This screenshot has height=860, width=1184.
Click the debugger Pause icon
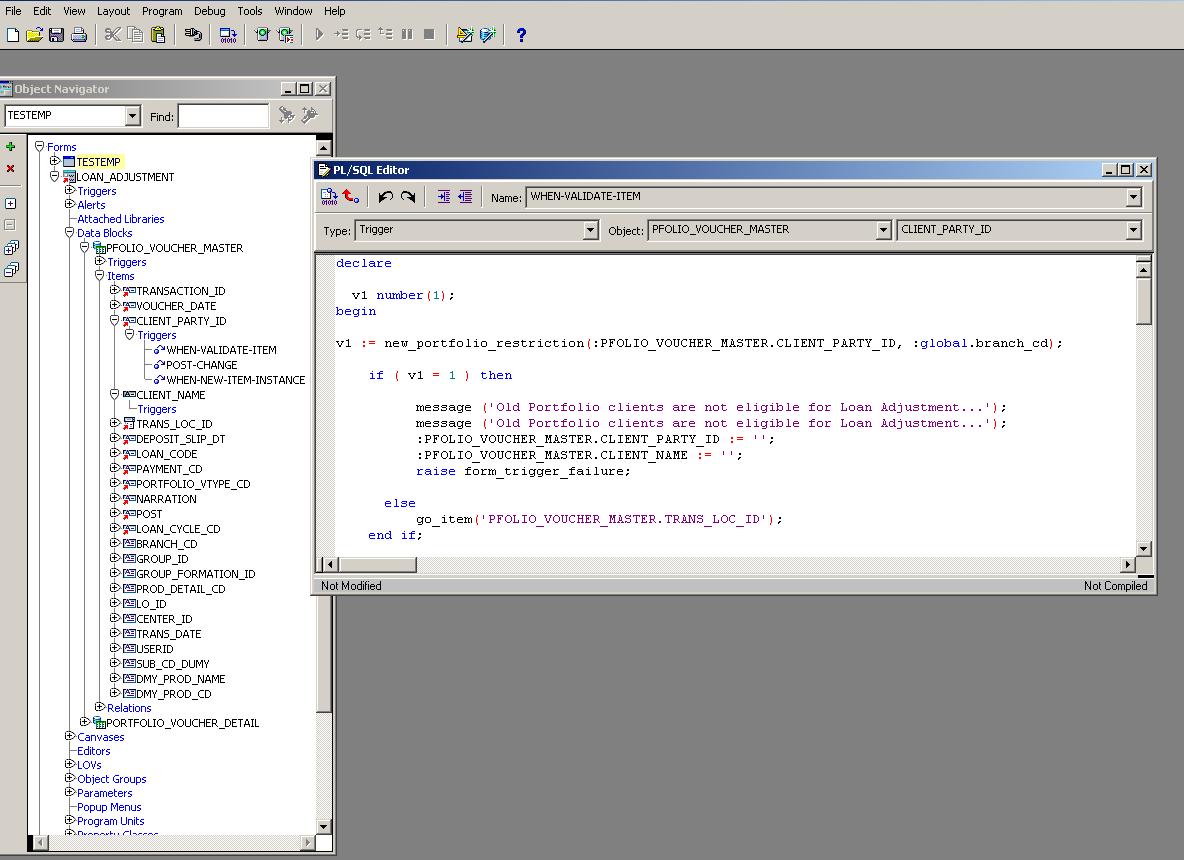tap(408, 35)
